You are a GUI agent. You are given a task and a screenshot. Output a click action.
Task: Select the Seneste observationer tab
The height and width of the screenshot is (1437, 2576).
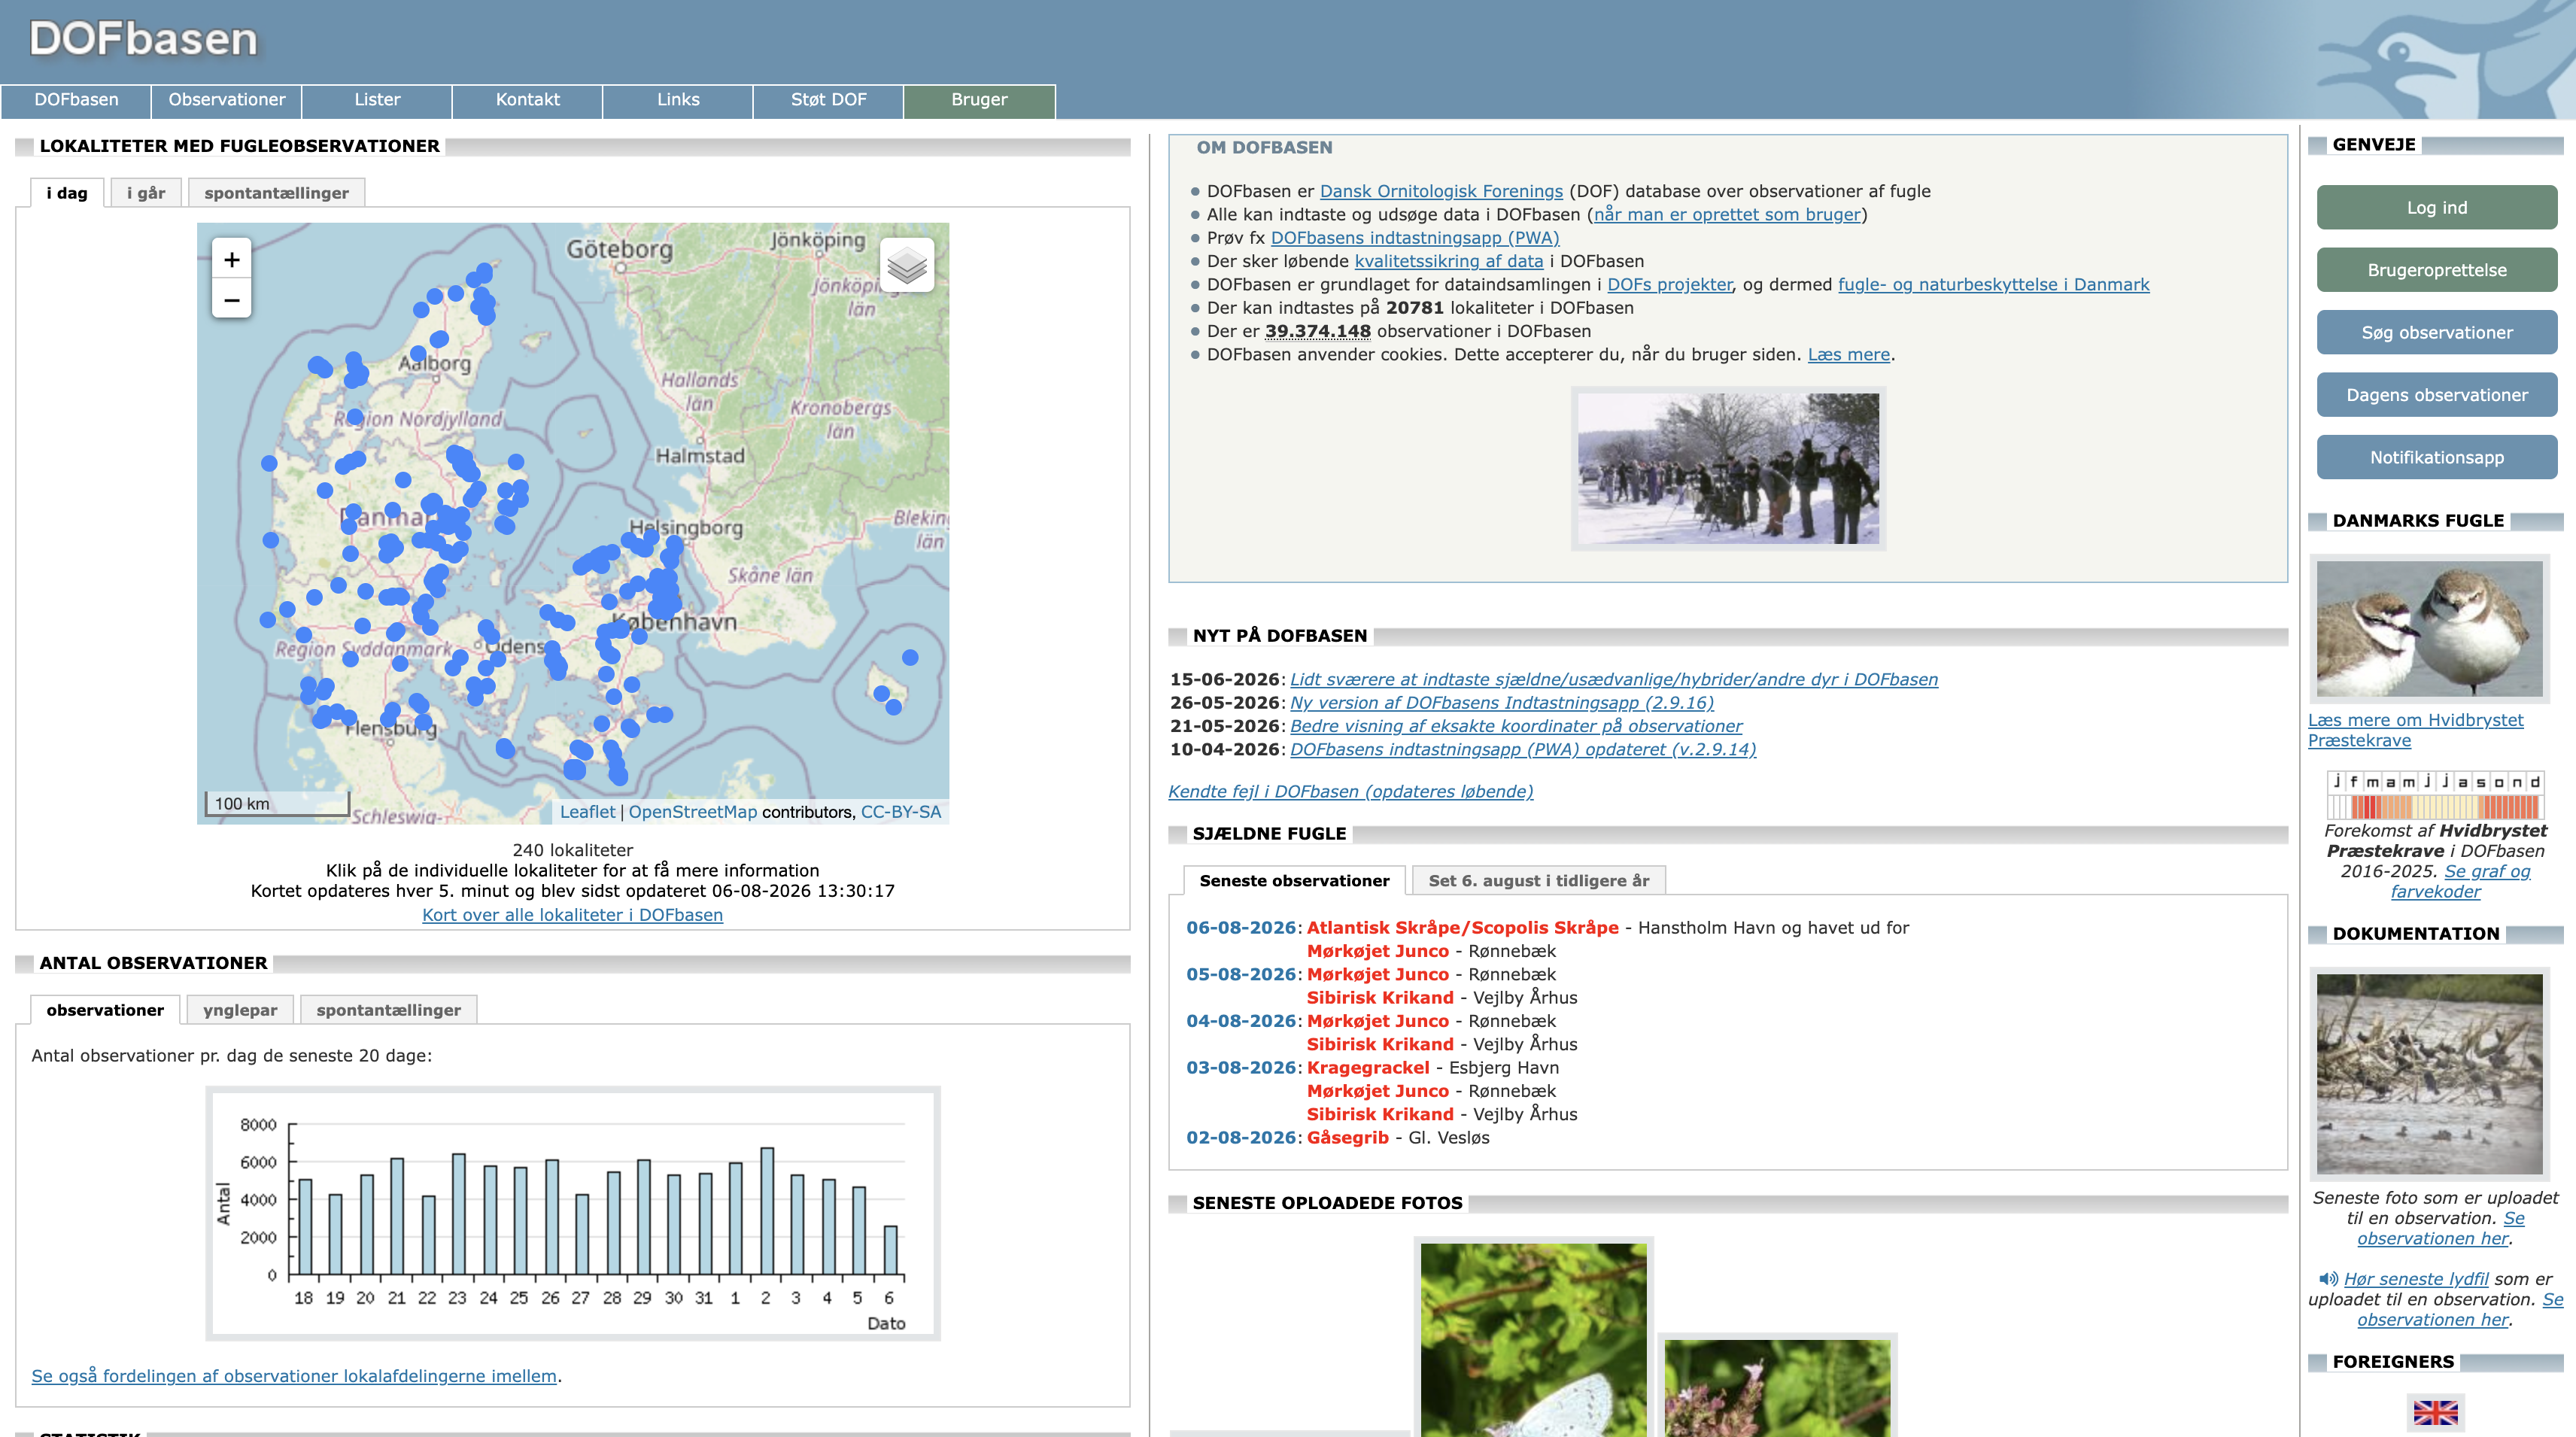(x=1294, y=881)
